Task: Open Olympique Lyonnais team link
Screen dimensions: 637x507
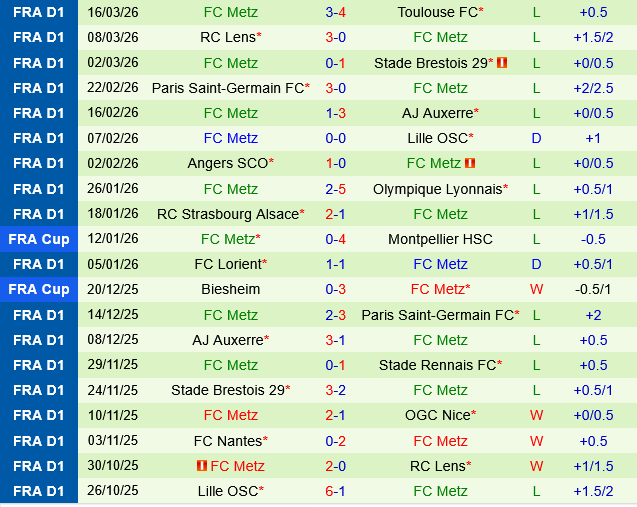Action: (438, 188)
